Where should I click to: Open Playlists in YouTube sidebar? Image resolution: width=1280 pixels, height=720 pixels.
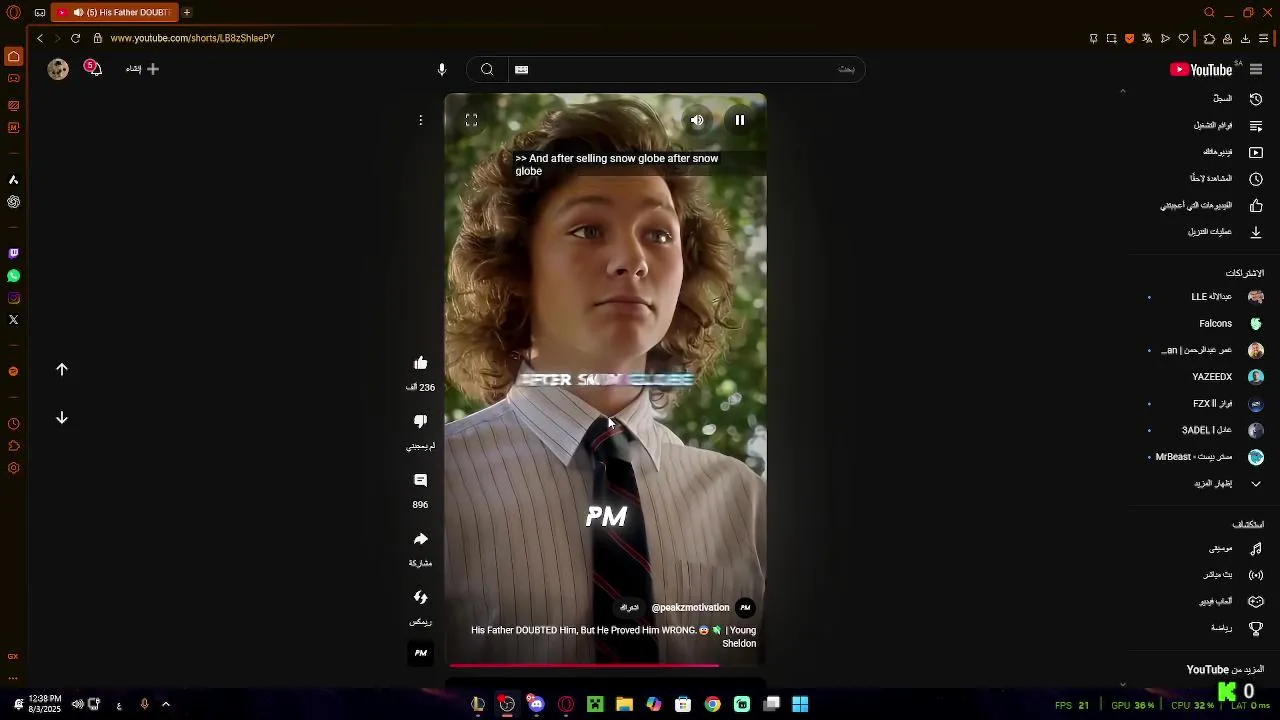[1228, 126]
